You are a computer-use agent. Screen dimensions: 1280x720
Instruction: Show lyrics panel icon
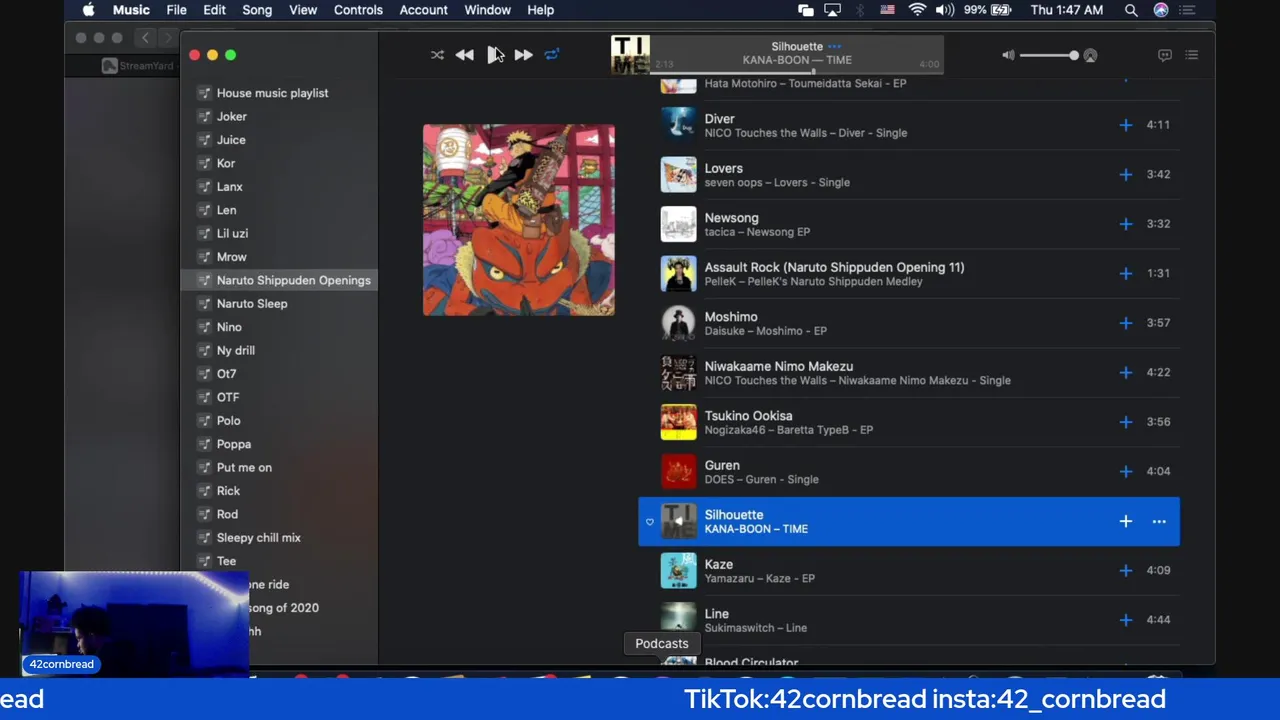pos(1164,55)
